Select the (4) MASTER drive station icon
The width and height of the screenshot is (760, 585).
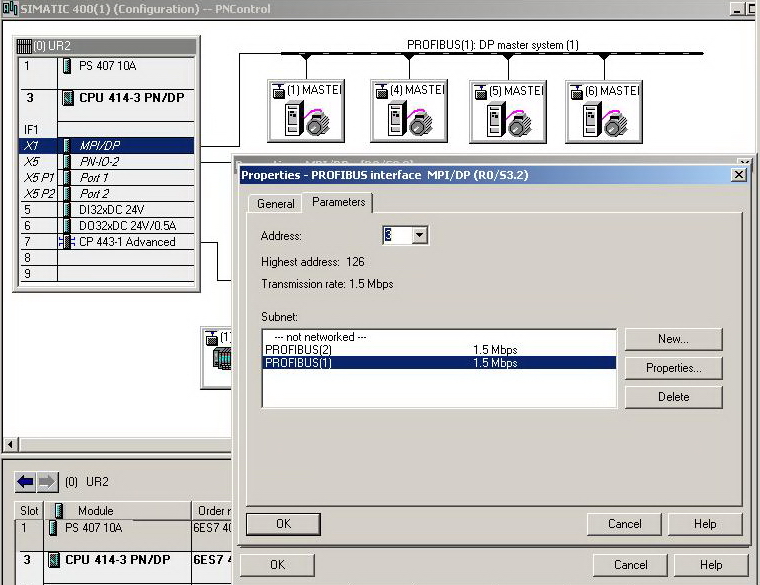409,111
